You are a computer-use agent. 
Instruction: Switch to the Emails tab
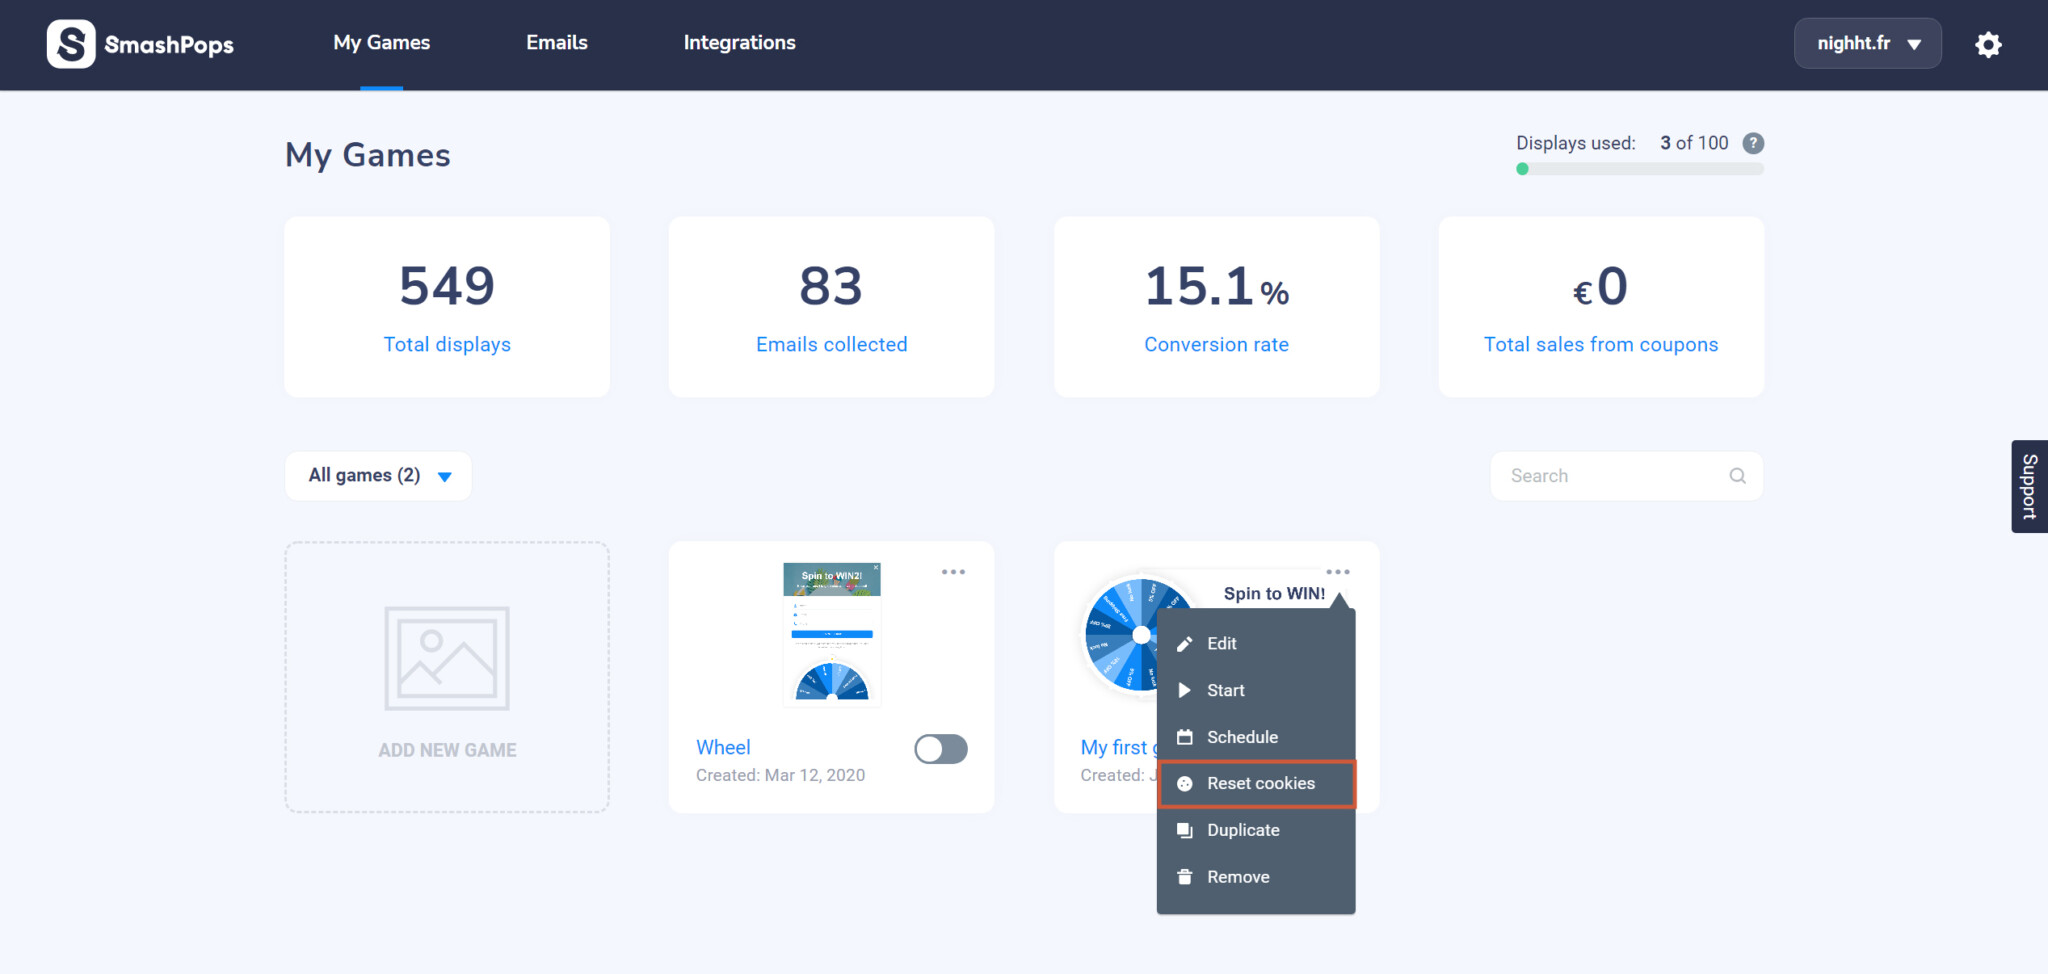click(557, 43)
